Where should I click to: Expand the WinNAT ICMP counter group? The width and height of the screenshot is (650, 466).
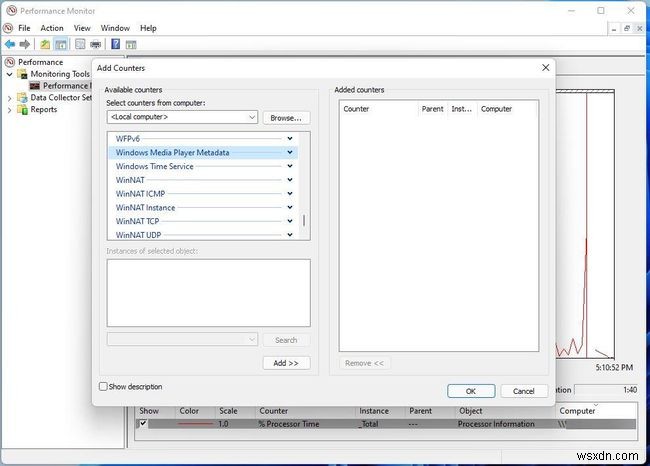click(x=290, y=193)
